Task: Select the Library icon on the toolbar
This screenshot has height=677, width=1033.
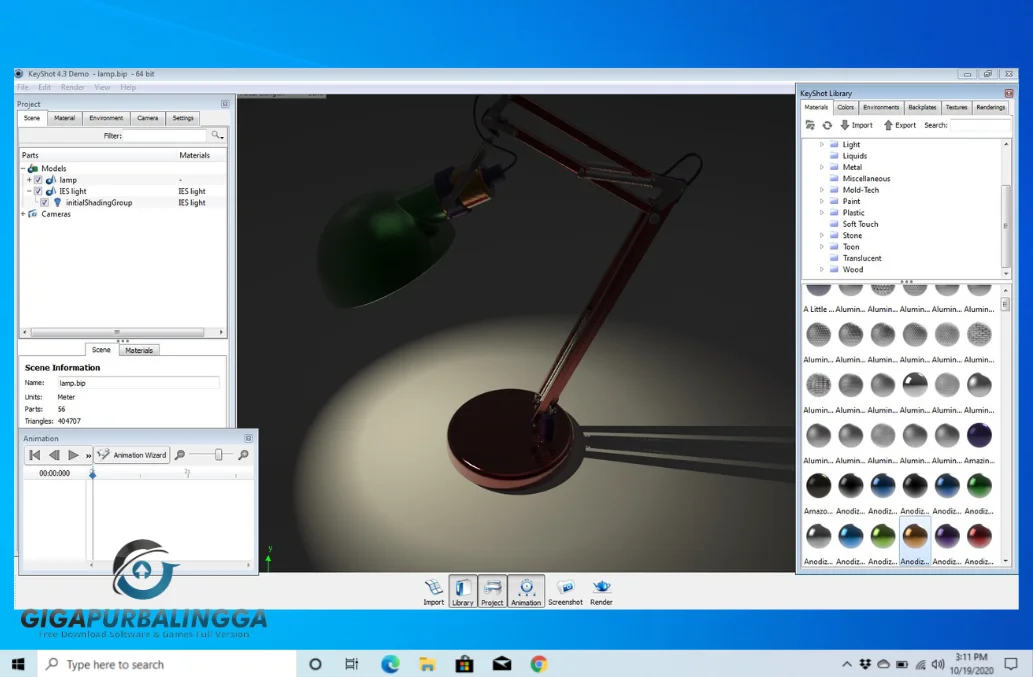Action: tap(462, 589)
